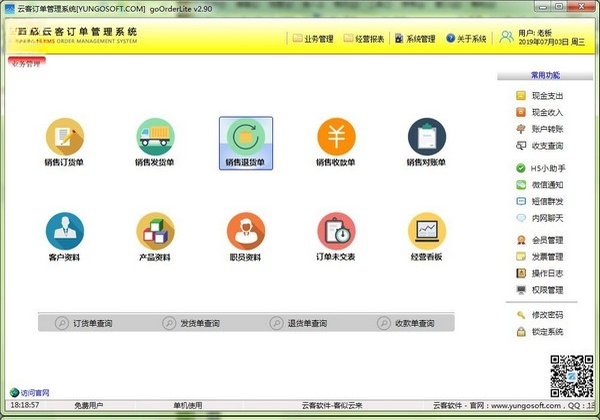Viewport: 600px width, 420px height.
Task: Open the 经营报表 menu
Action: click(364, 39)
